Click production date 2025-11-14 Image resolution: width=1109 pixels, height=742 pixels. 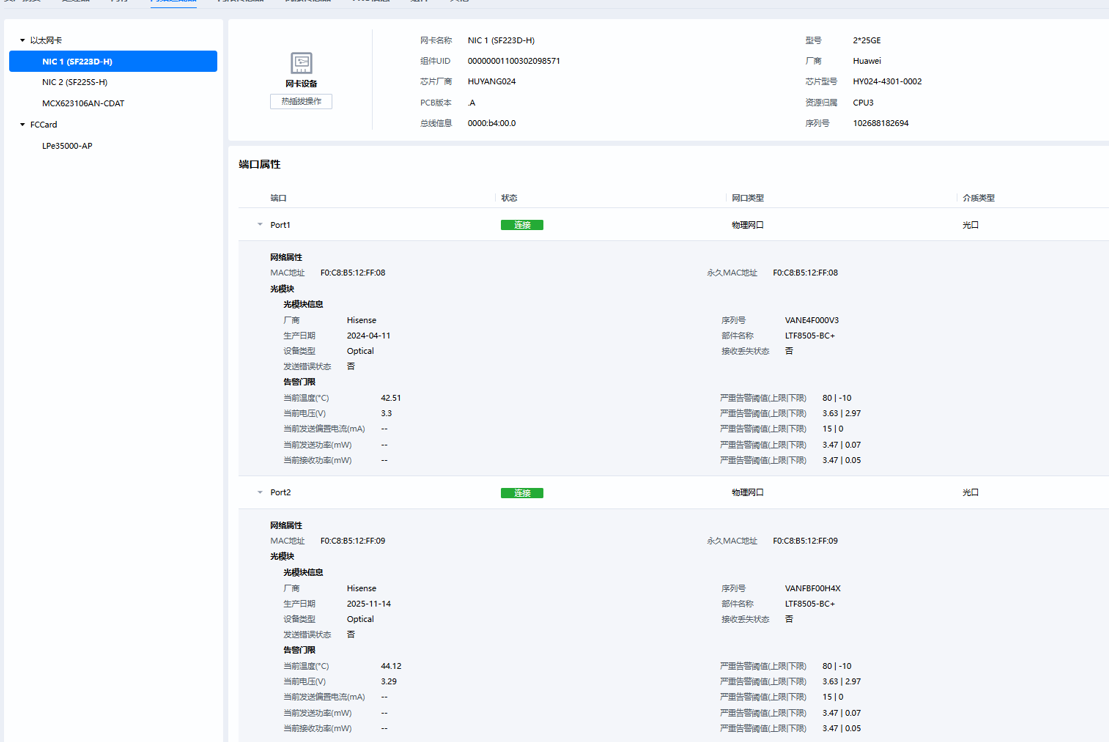368,604
